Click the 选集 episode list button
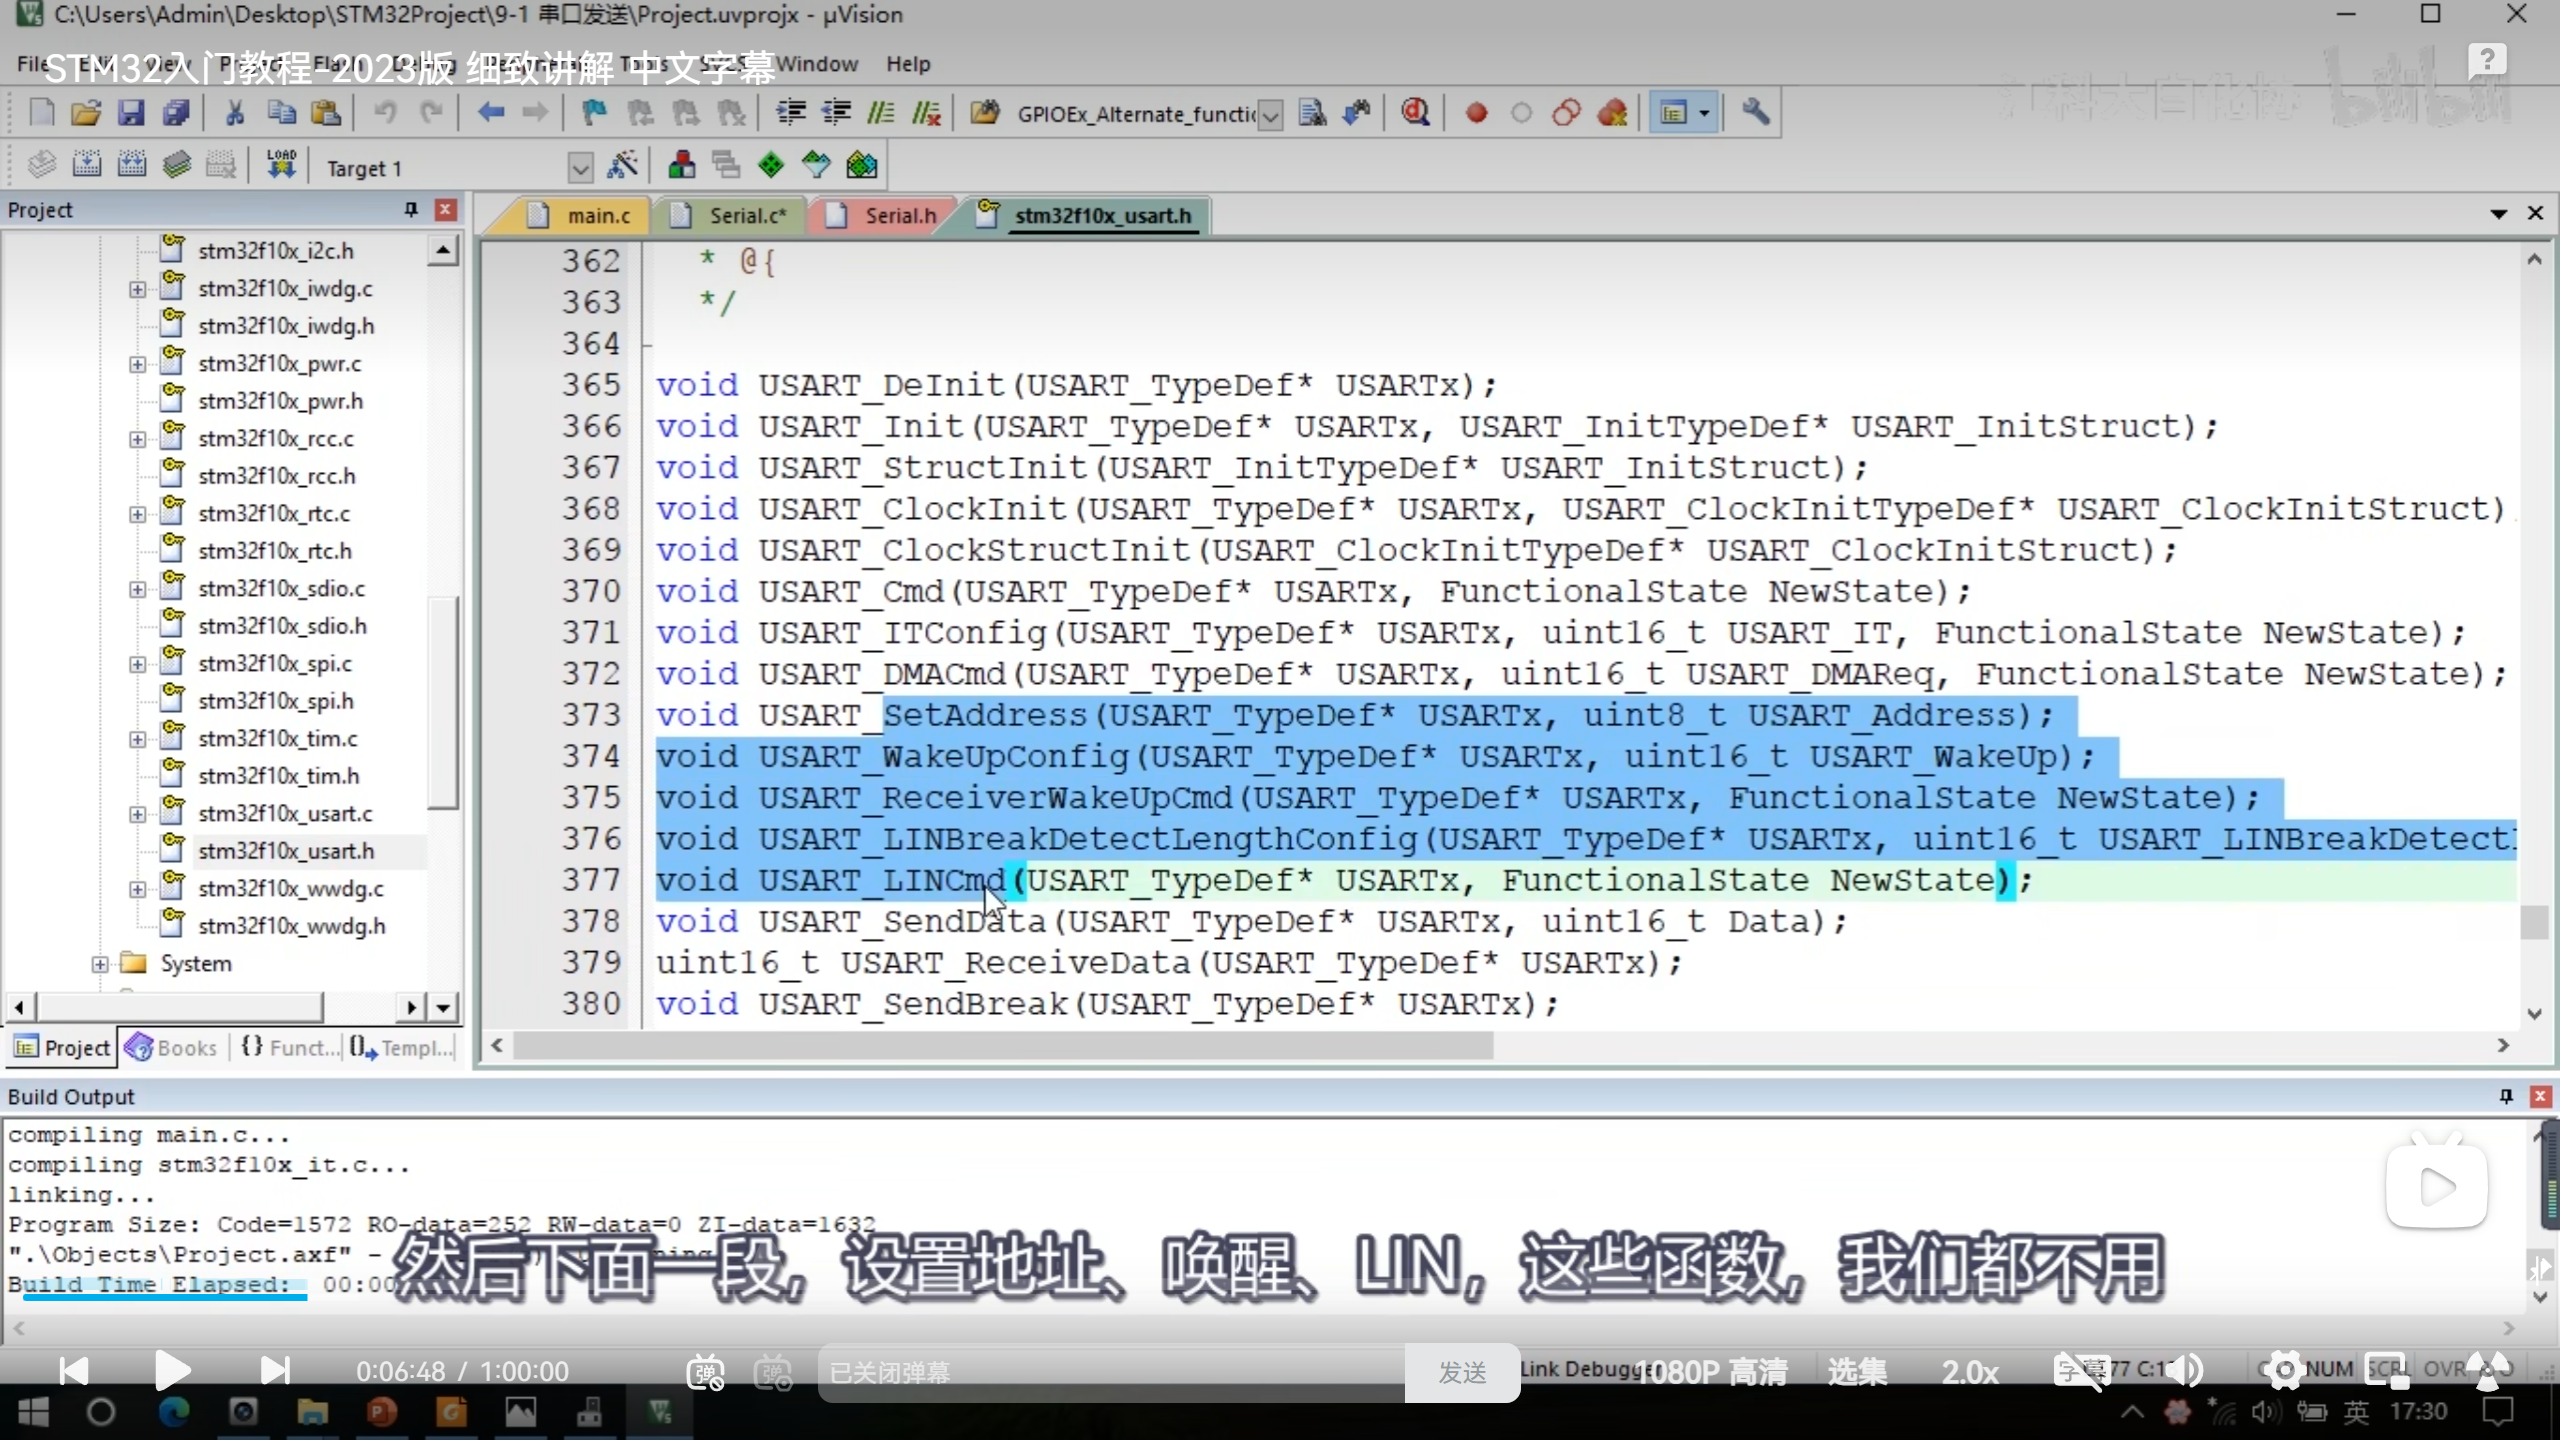Viewport: 2560px width, 1440px height. (x=1857, y=1372)
